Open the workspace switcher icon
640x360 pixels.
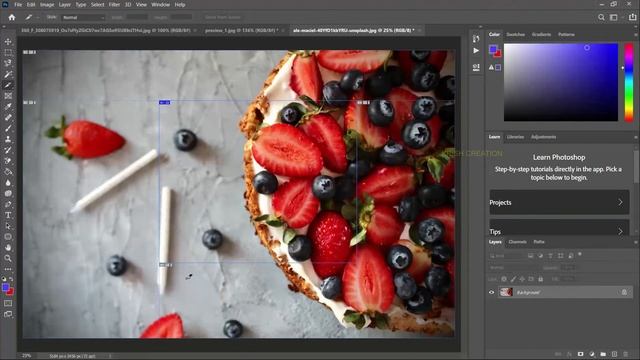coord(613,17)
